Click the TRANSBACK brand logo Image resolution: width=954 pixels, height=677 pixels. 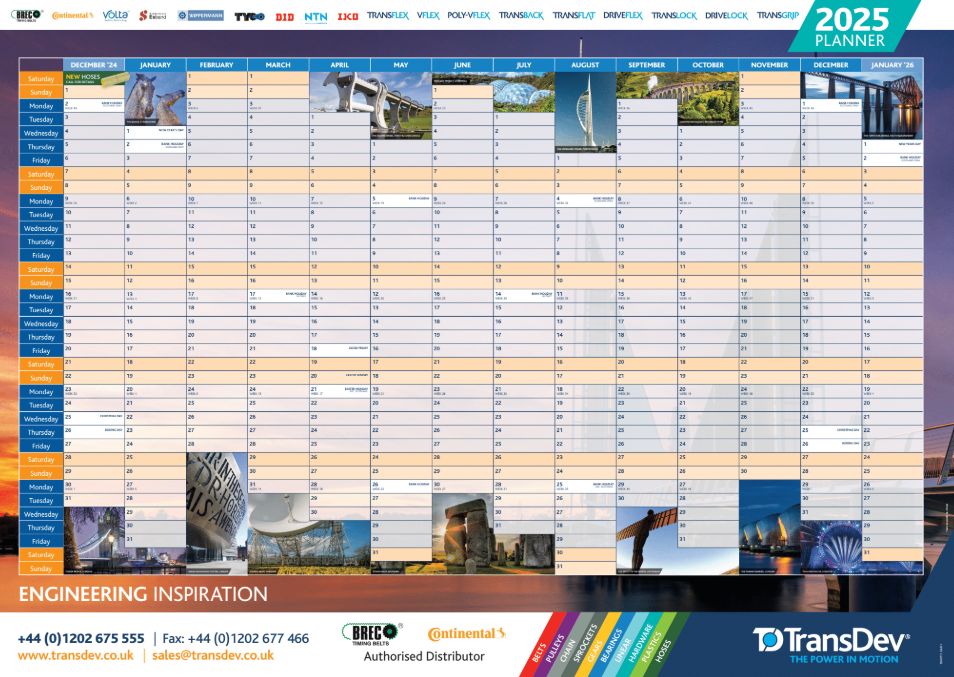[521, 15]
